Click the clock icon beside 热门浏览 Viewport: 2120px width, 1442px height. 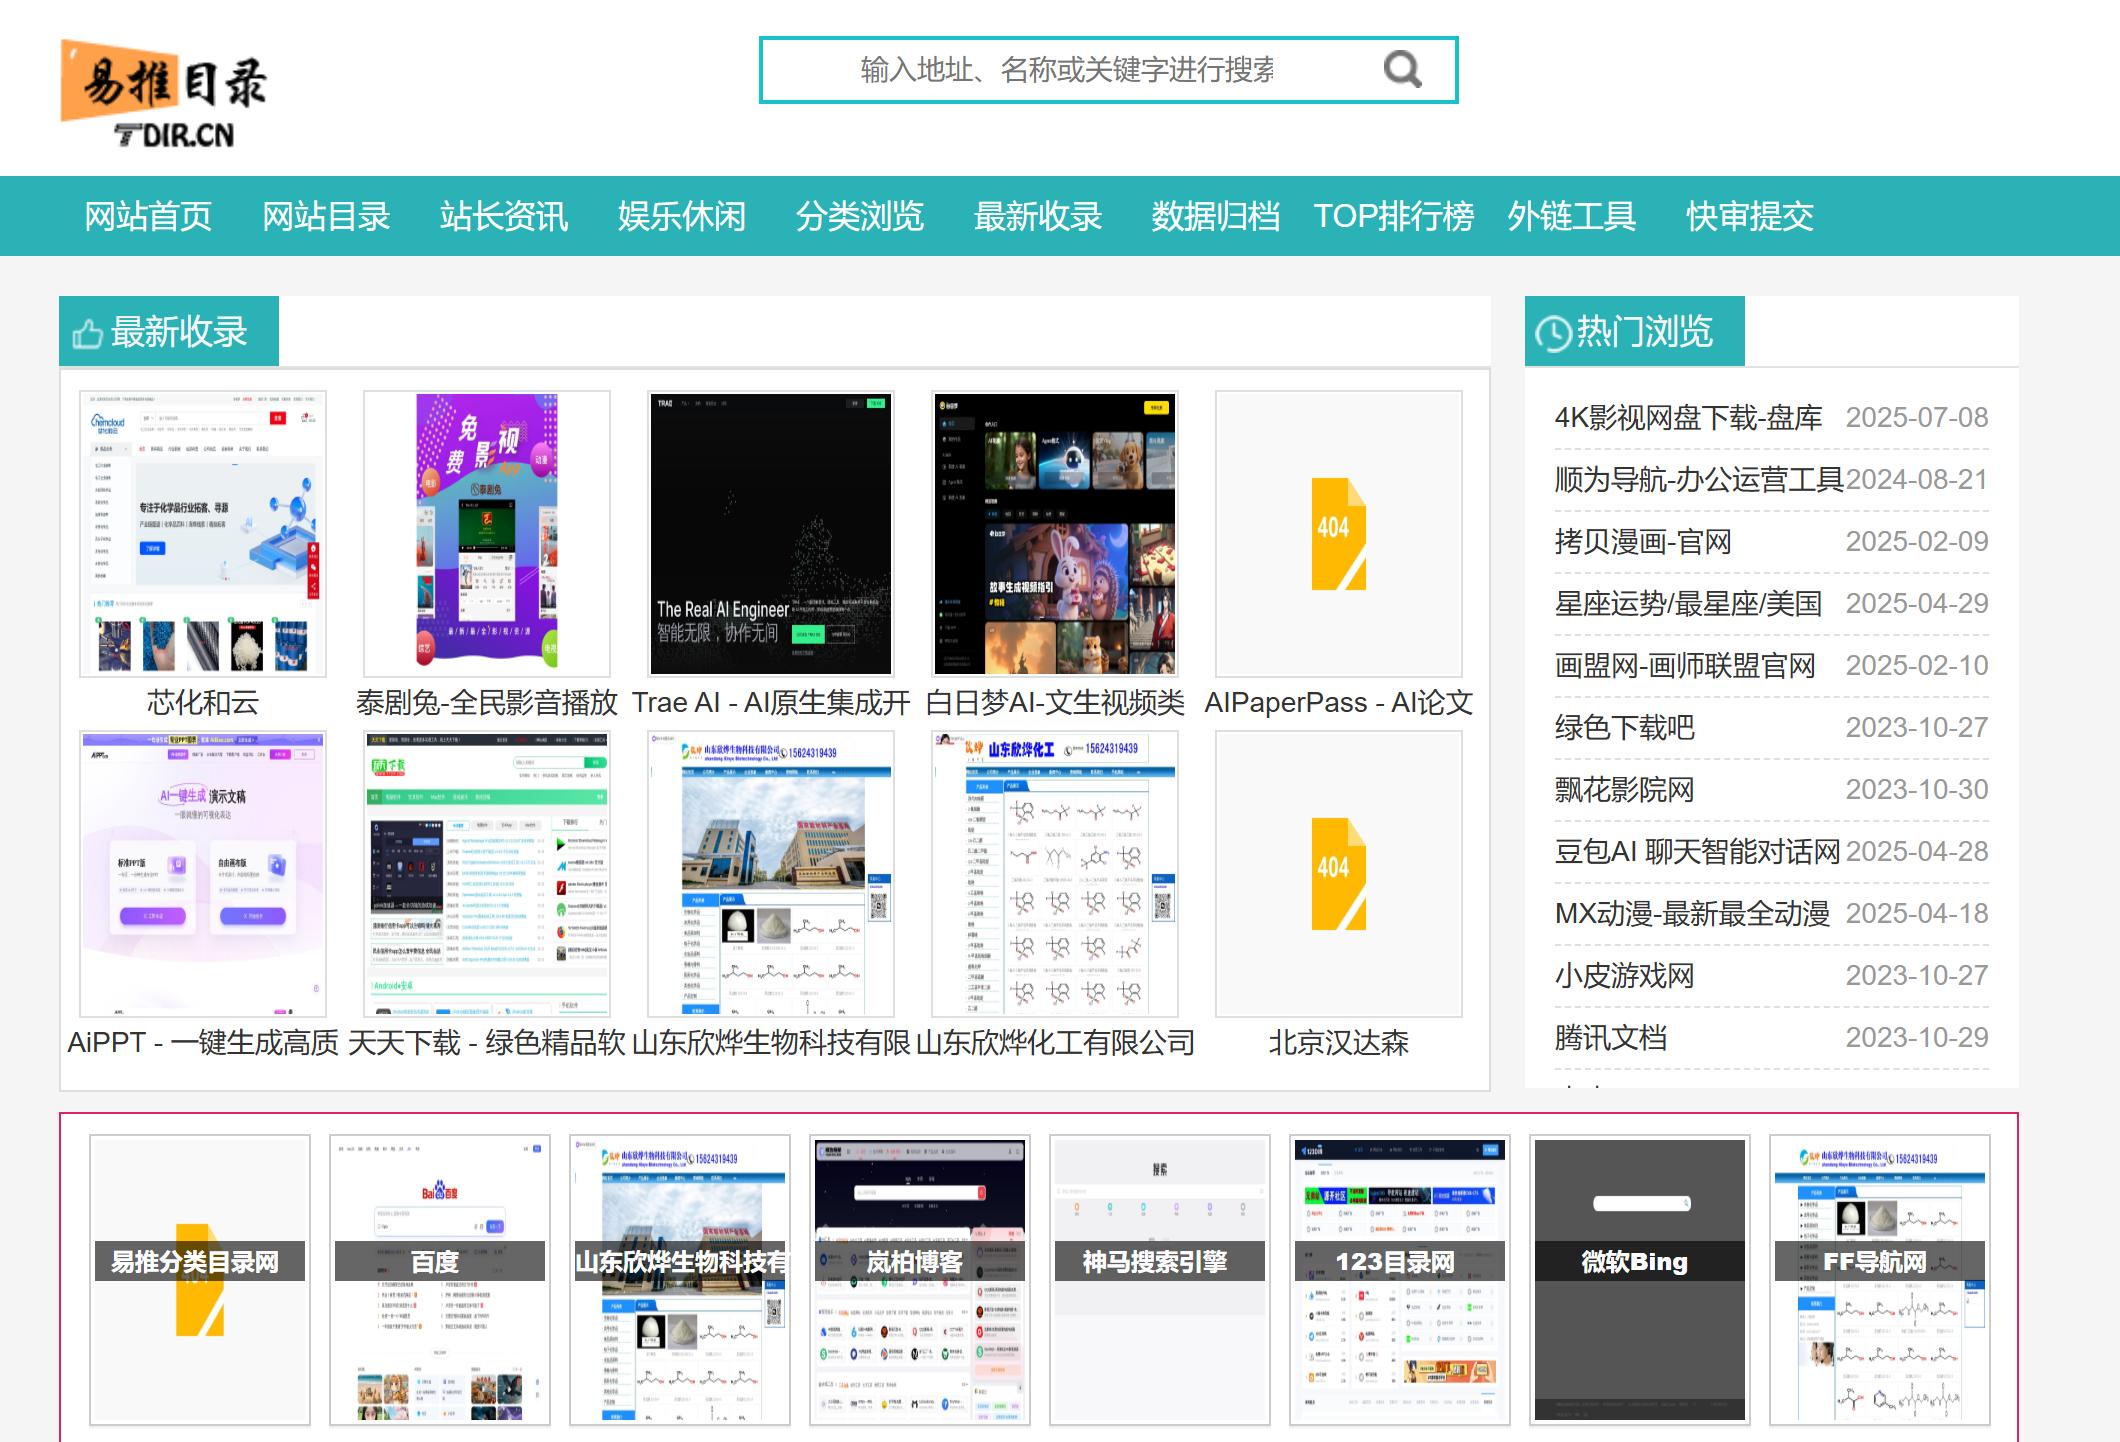point(1553,334)
